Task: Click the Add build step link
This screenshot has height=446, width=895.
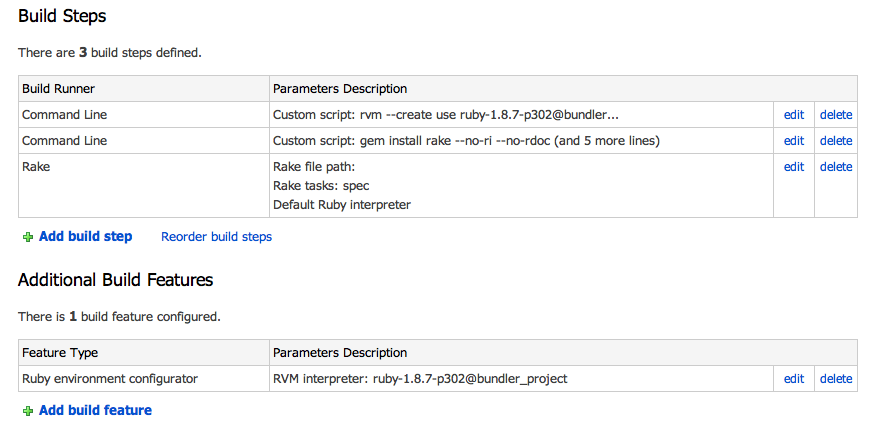Action: coord(86,236)
